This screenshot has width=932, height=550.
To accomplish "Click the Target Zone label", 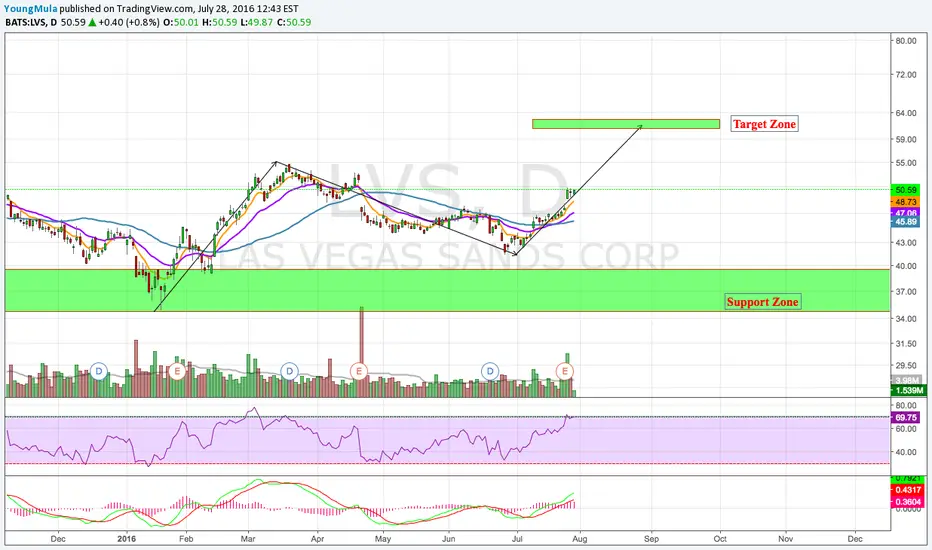I will tap(764, 124).
